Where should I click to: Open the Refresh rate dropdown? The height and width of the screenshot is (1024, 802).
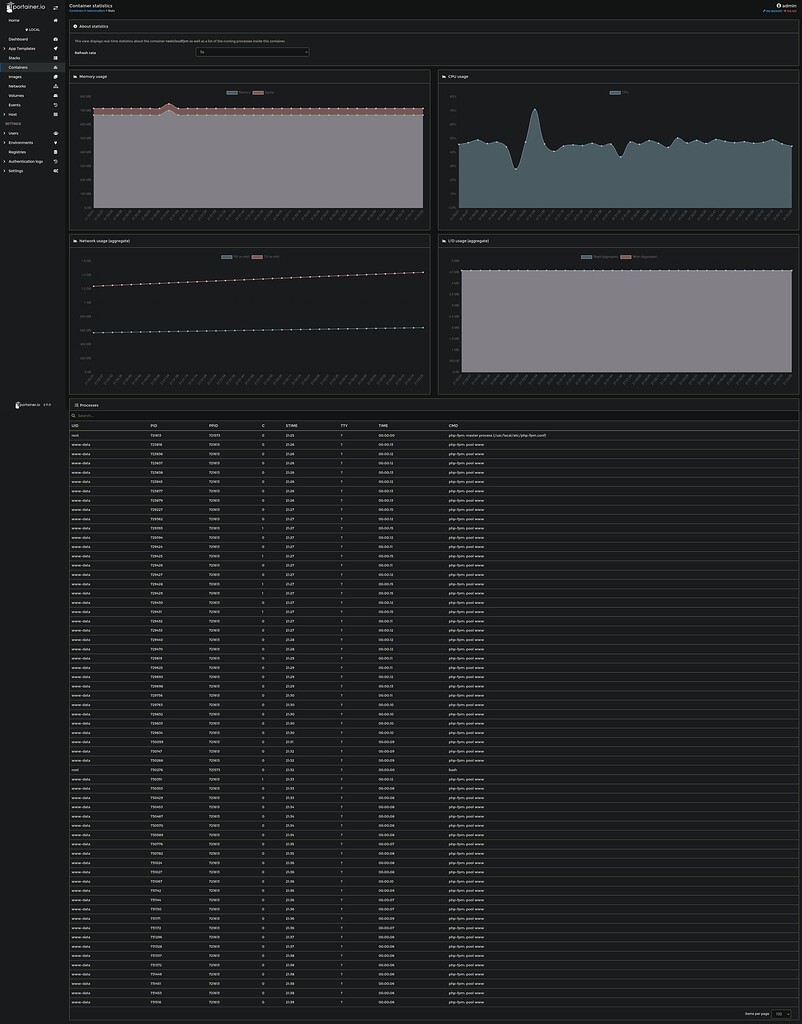click(x=252, y=52)
